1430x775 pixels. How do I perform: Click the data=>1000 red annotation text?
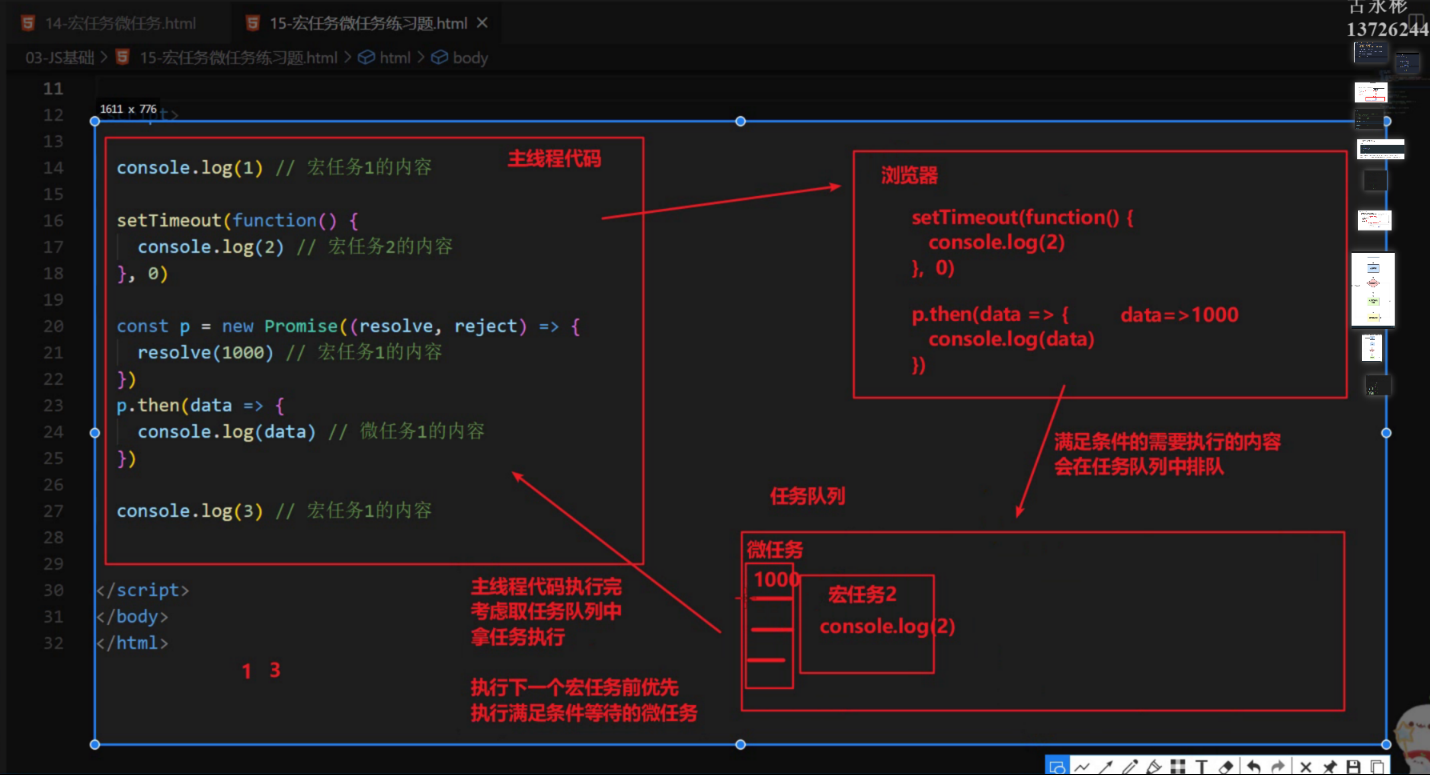pyautogui.click(x=1179, y=315)
